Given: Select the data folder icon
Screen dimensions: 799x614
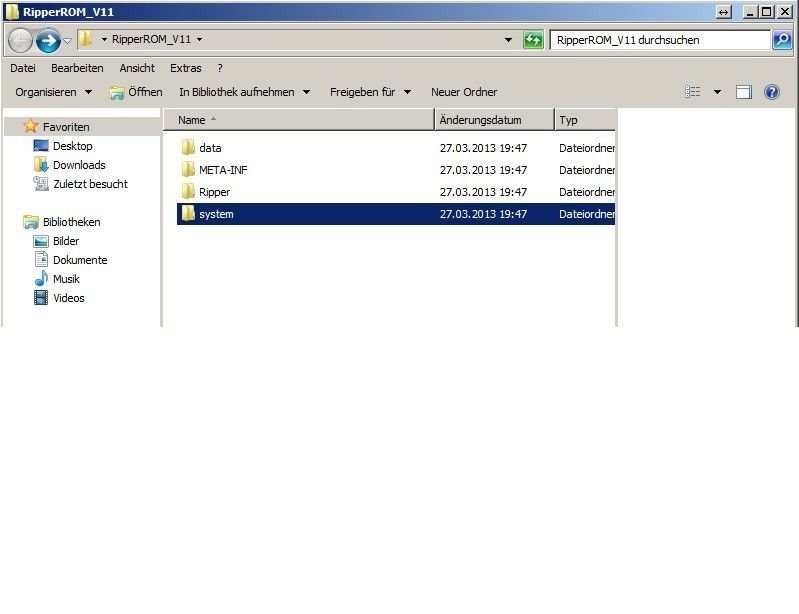Looking at the screenshot, I should (x=188, y=147).
